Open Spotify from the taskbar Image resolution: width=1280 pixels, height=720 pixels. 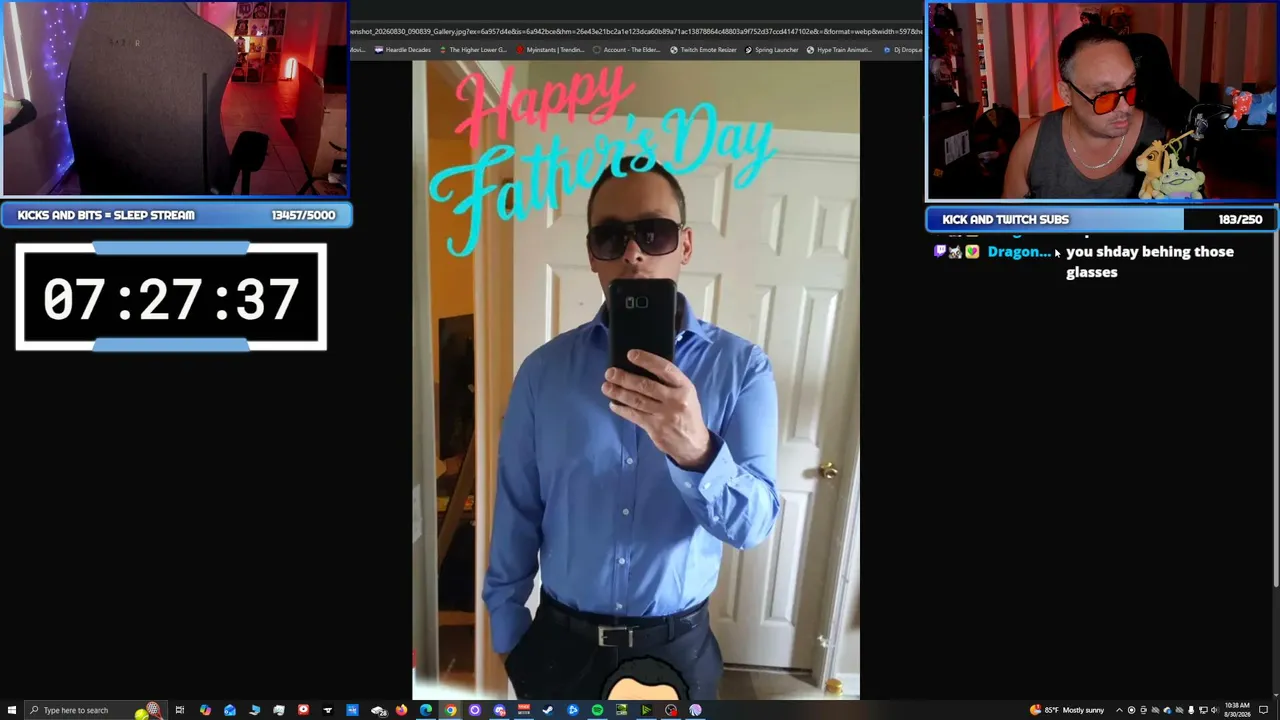pos(597,710)
